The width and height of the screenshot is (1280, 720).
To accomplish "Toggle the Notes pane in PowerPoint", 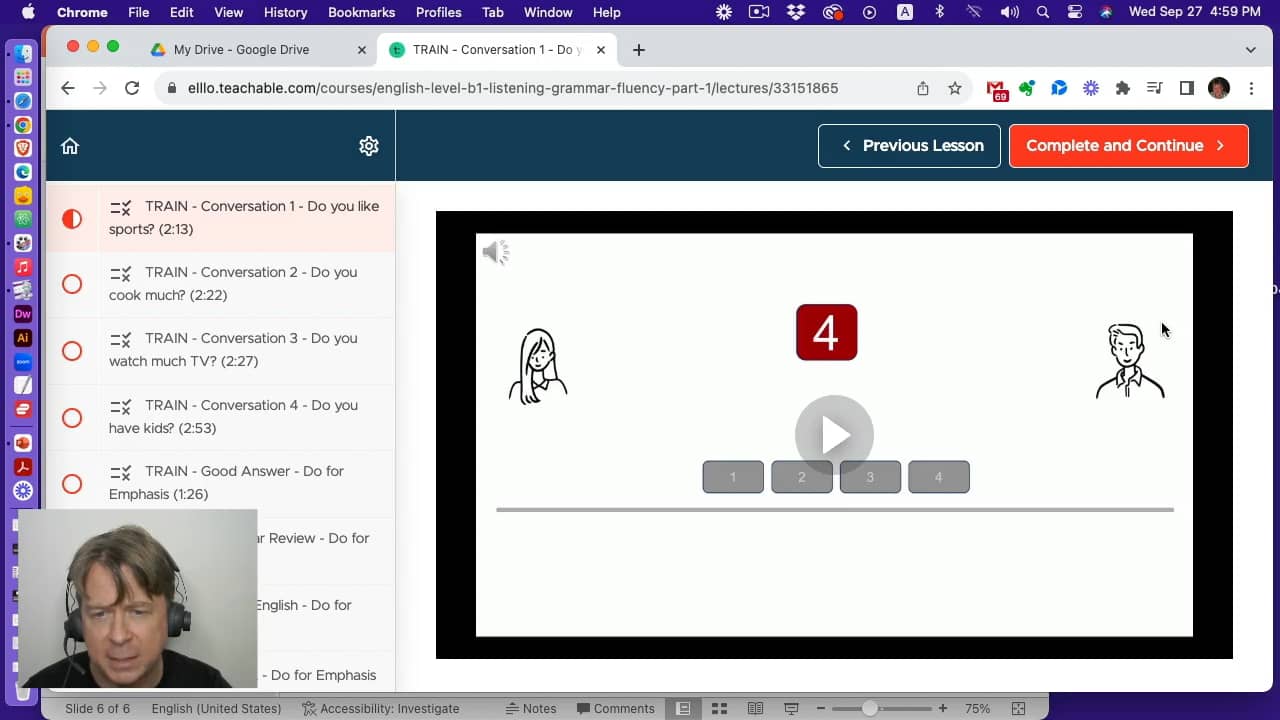I will (531, 708).
